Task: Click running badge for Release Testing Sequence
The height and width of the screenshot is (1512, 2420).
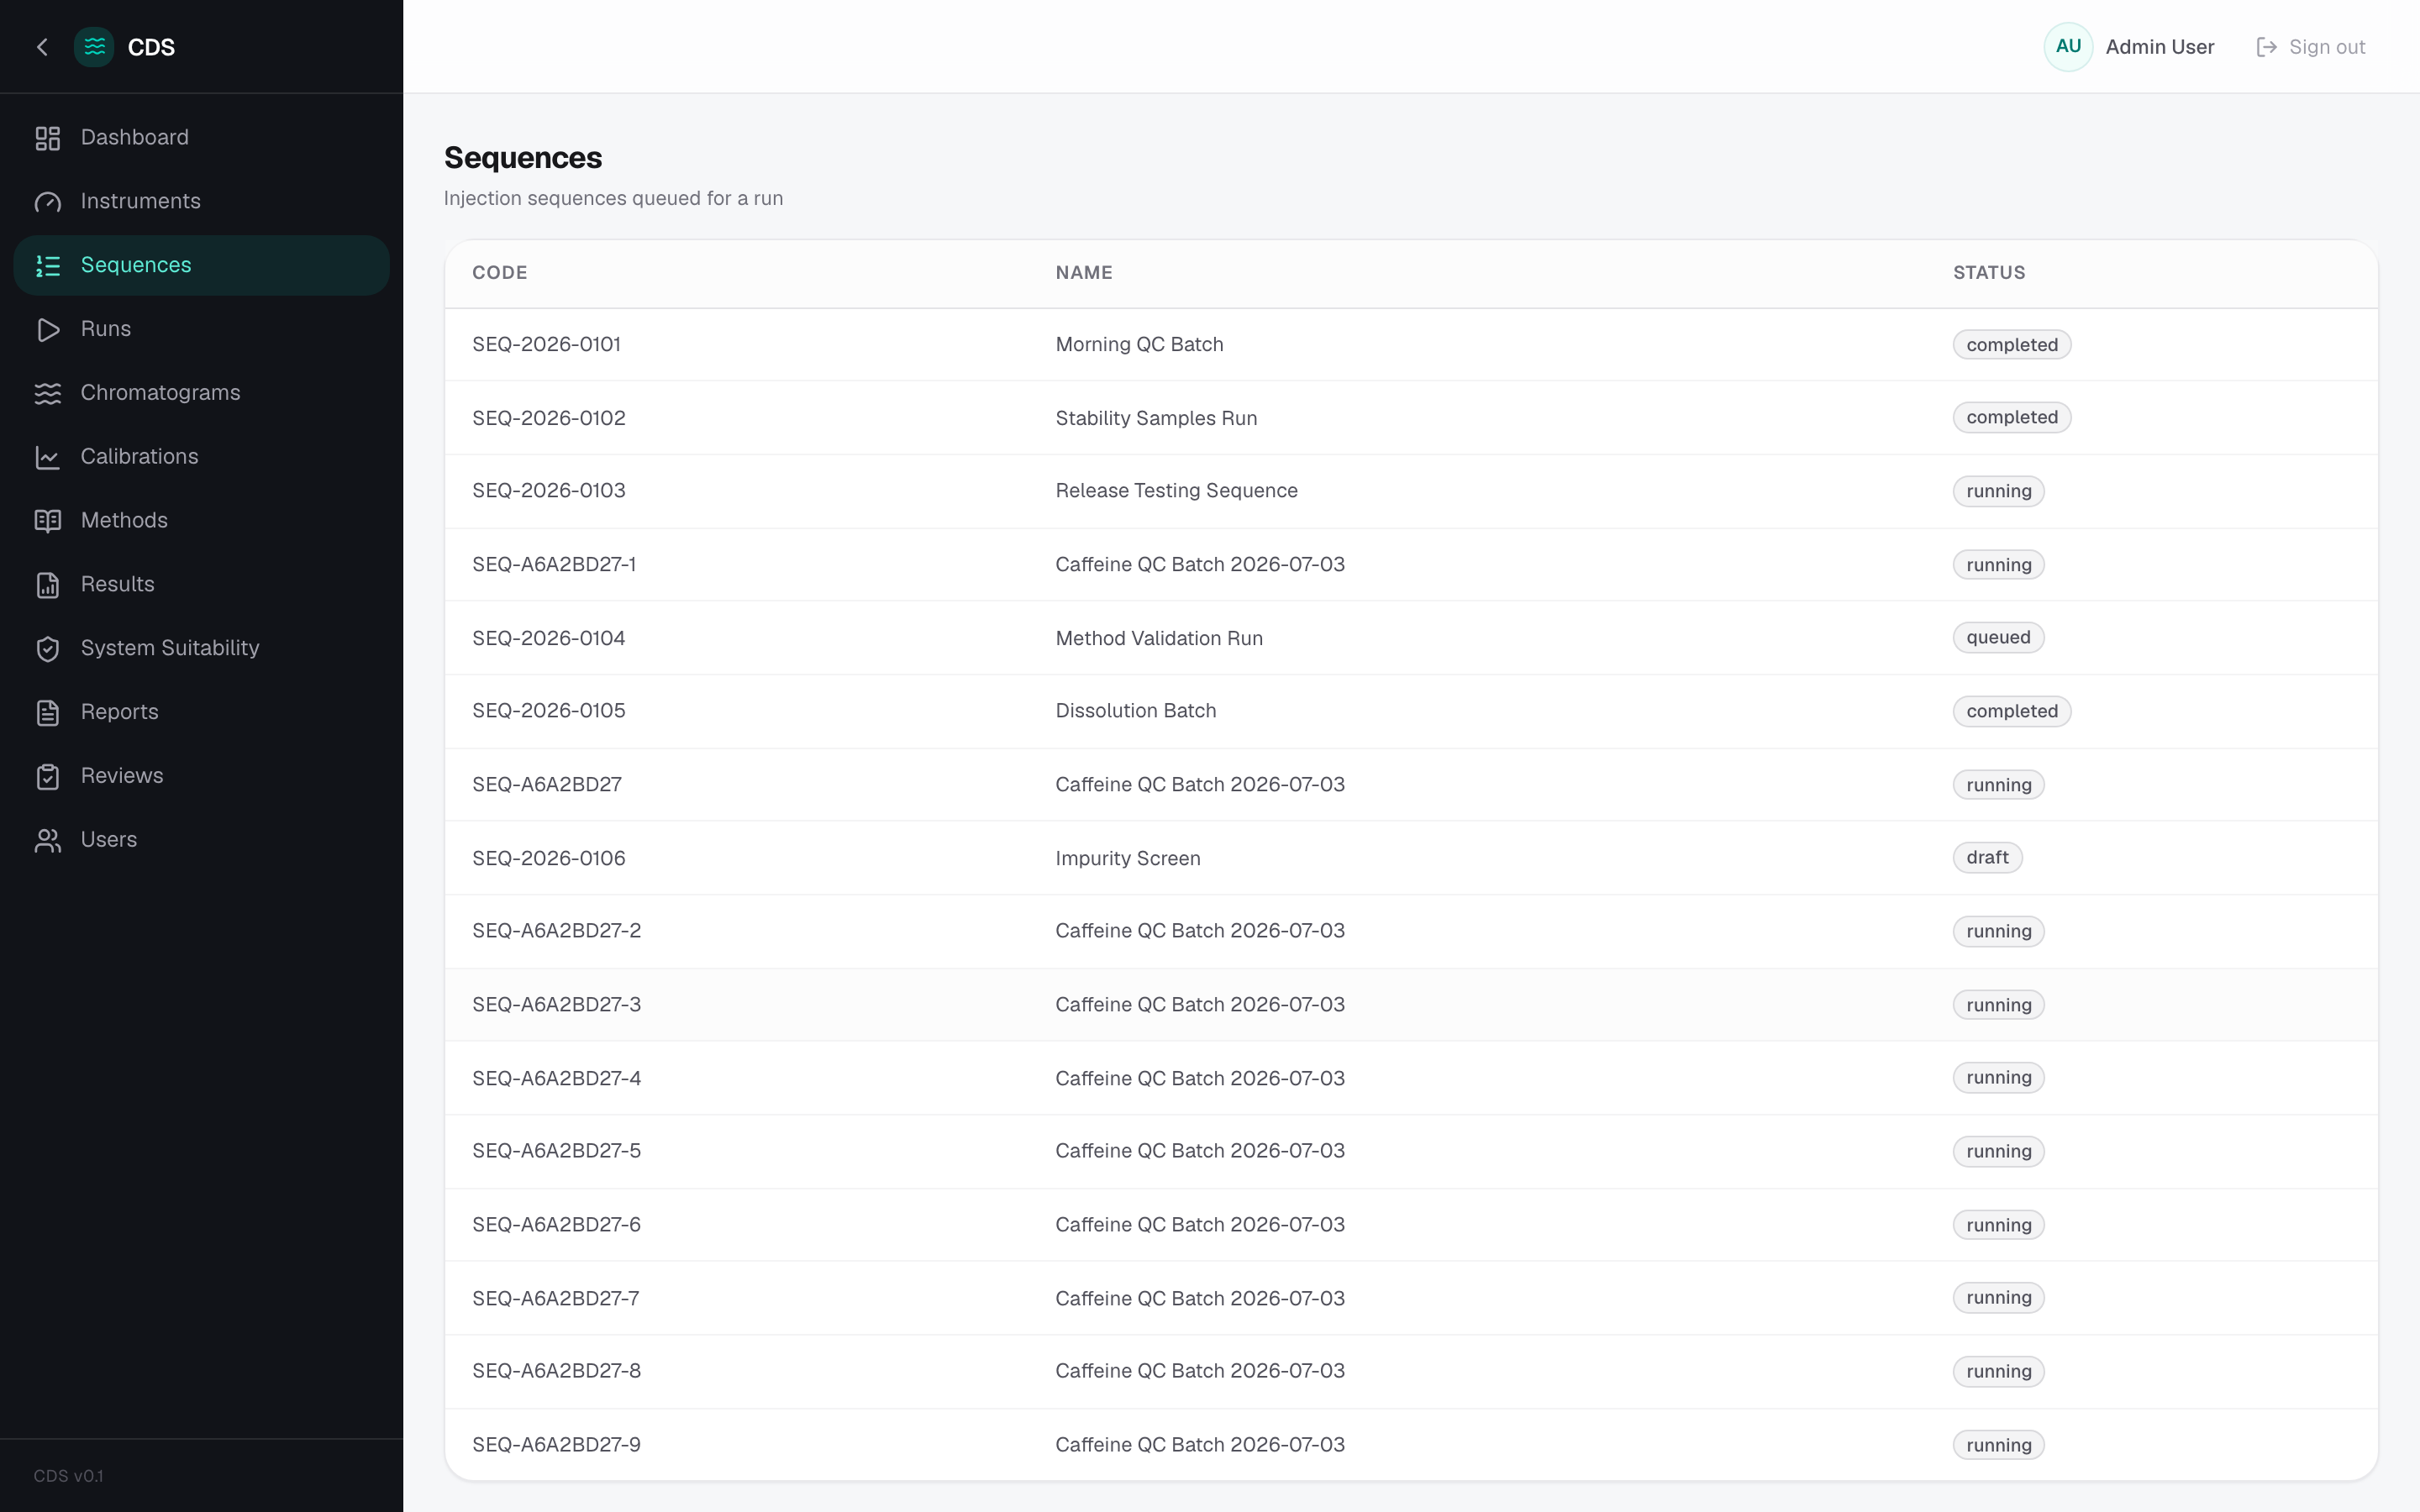Action: point(1999,491)
